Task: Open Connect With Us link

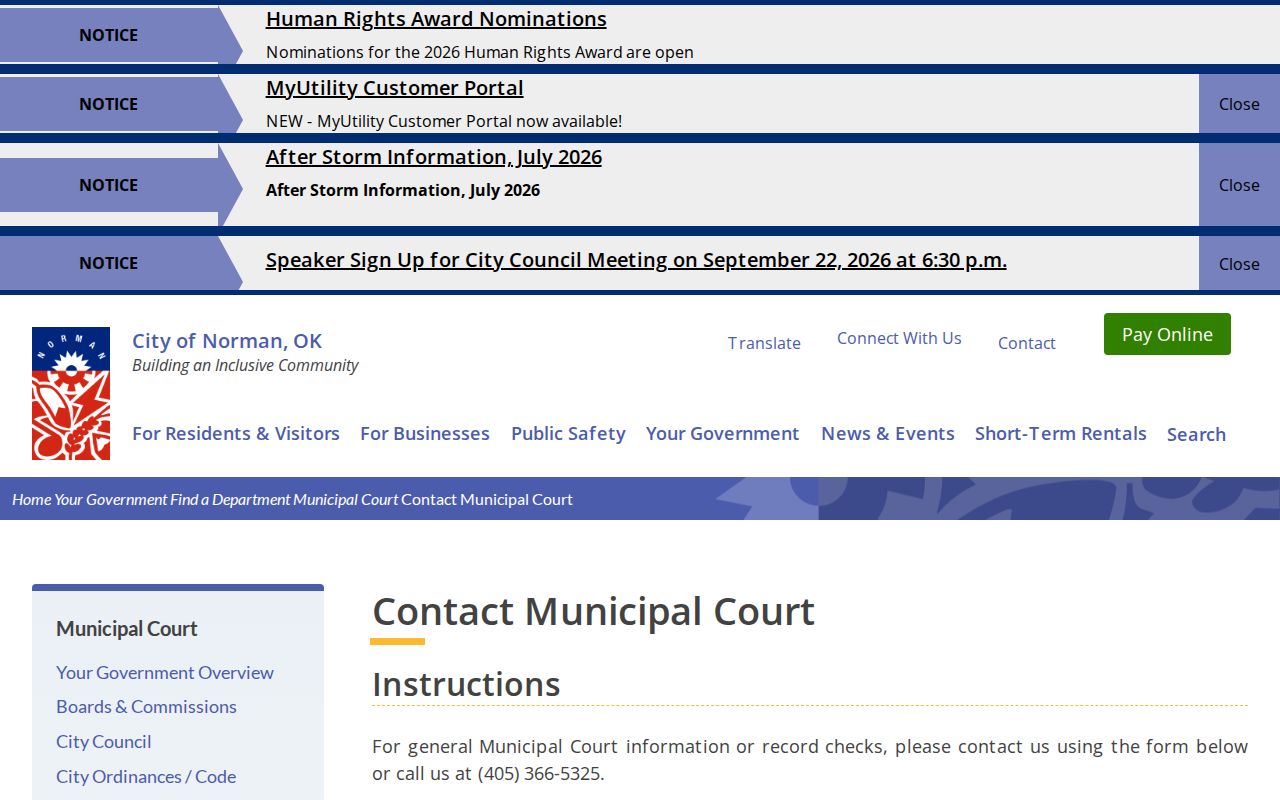Action: click(899, 338)
